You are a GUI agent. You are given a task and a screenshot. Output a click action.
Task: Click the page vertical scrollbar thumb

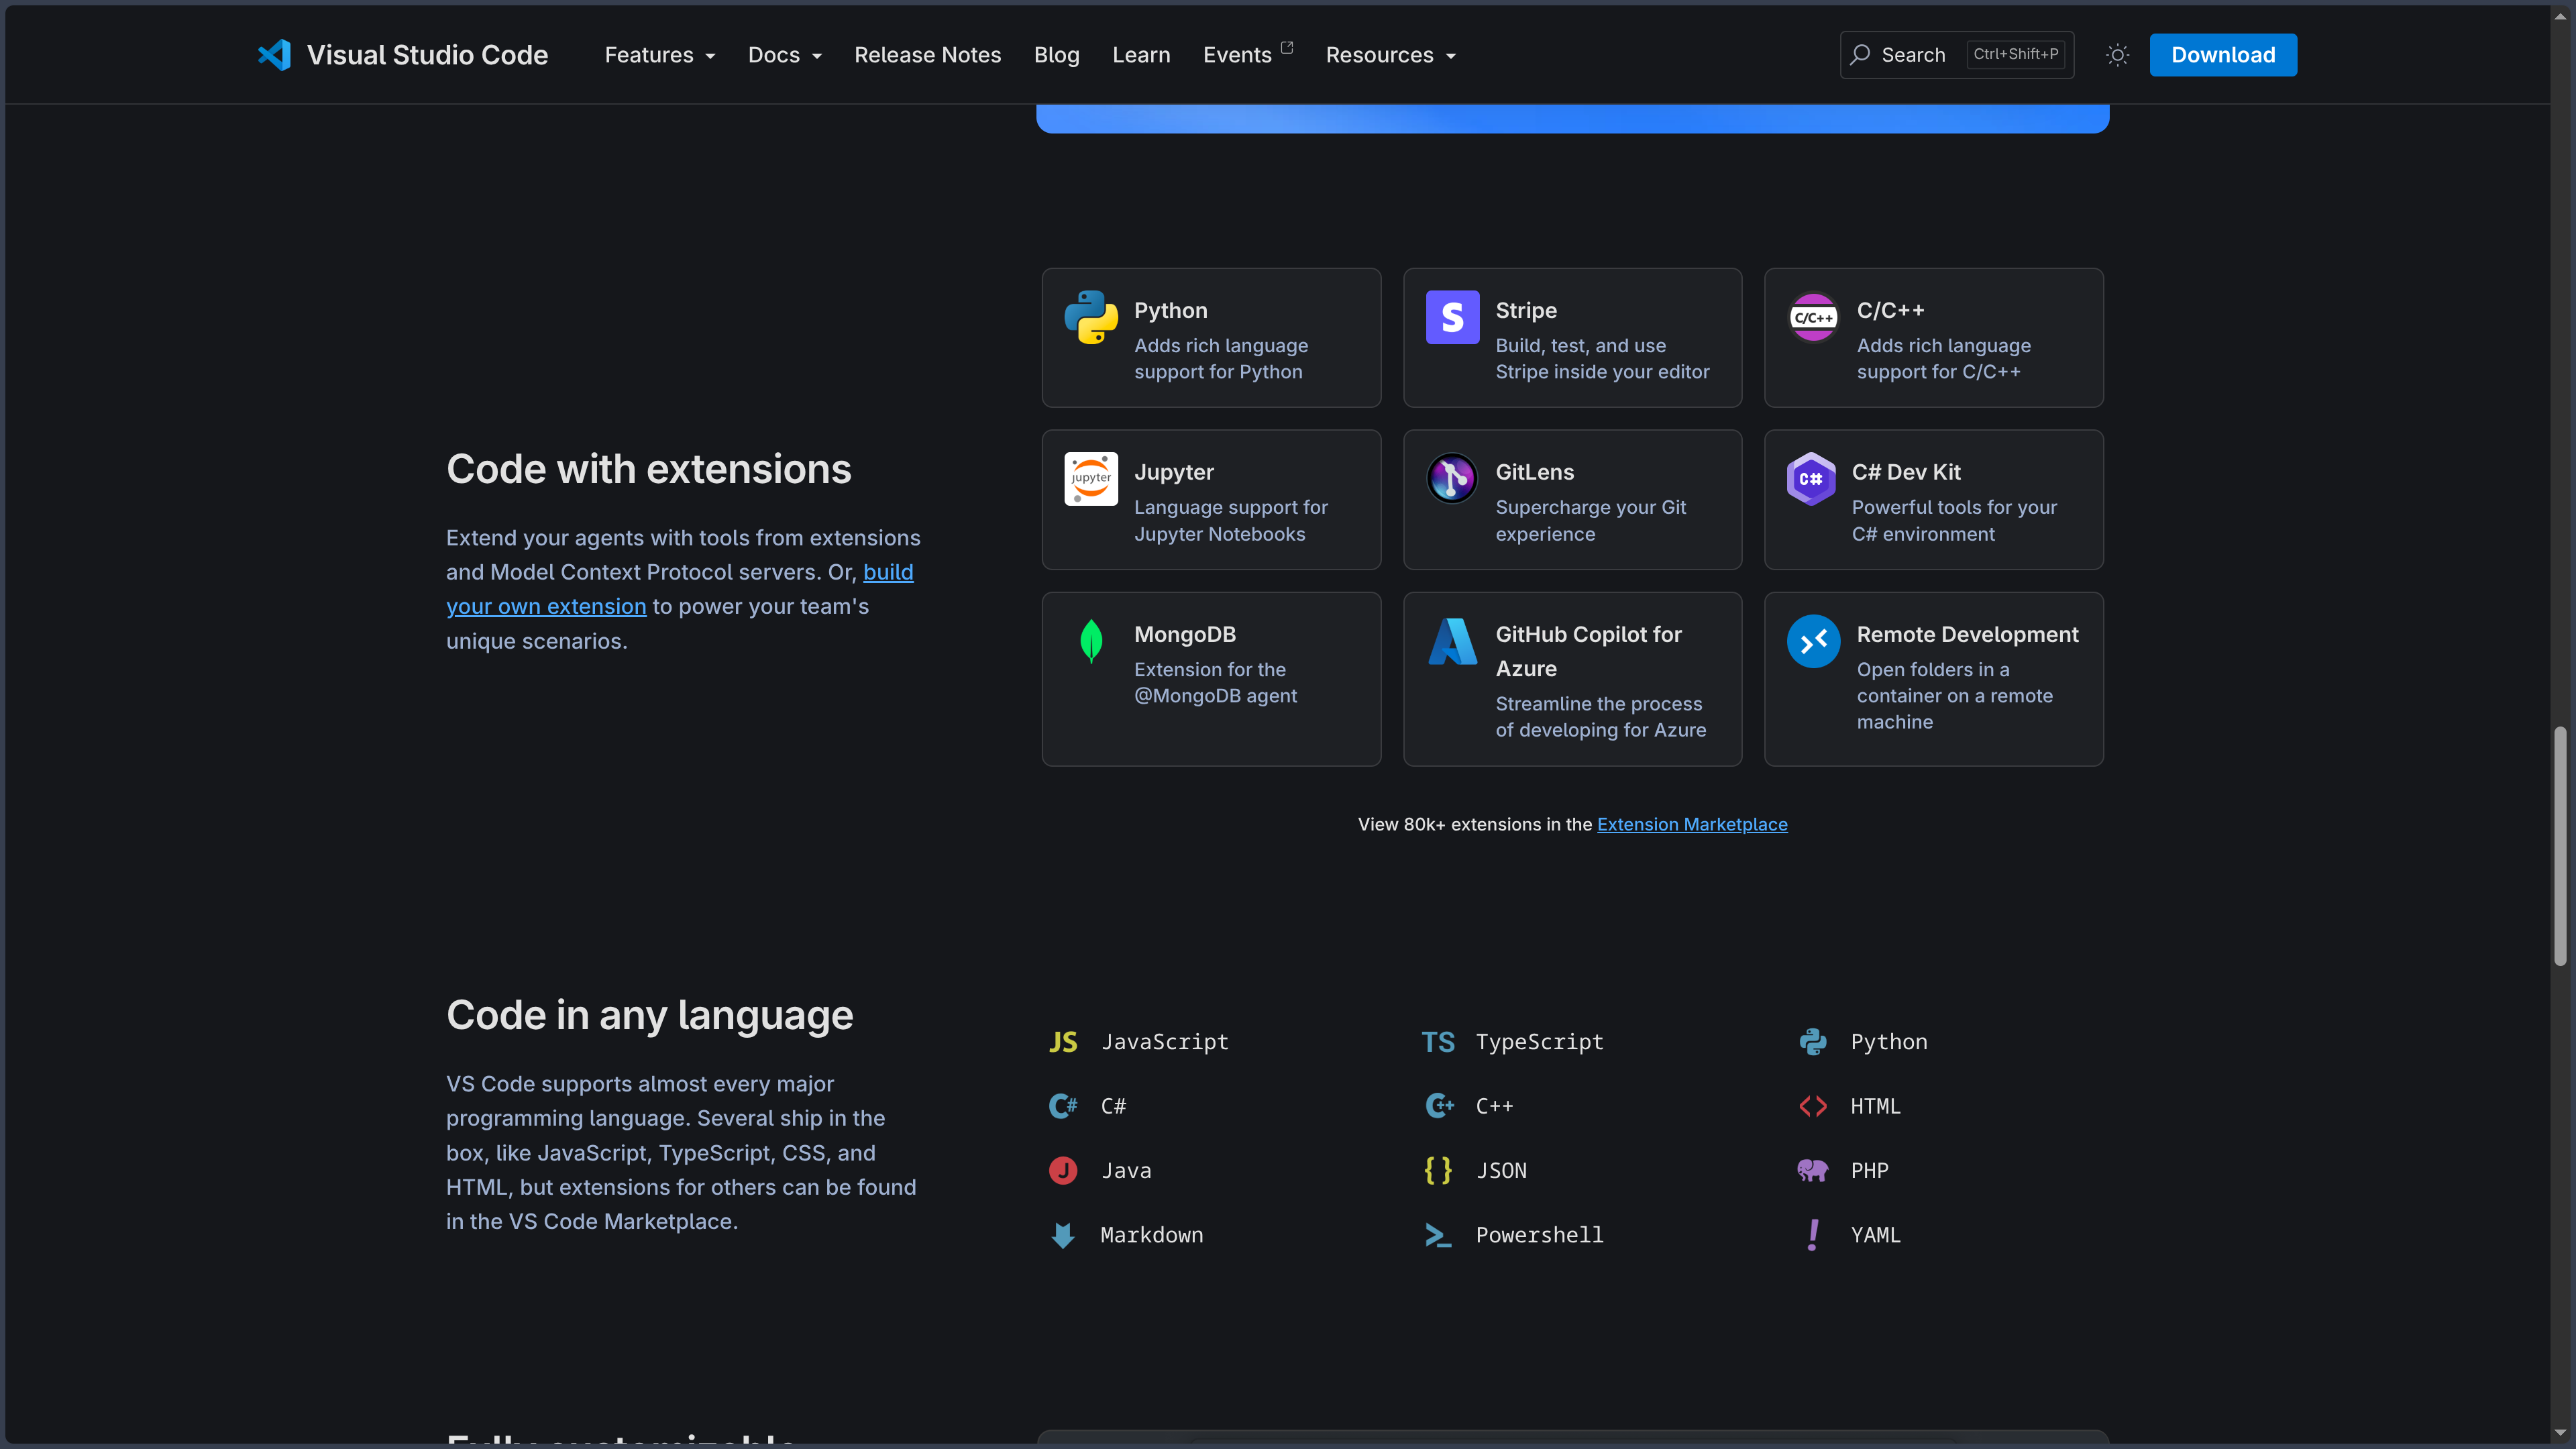[x=2560, y=846]
